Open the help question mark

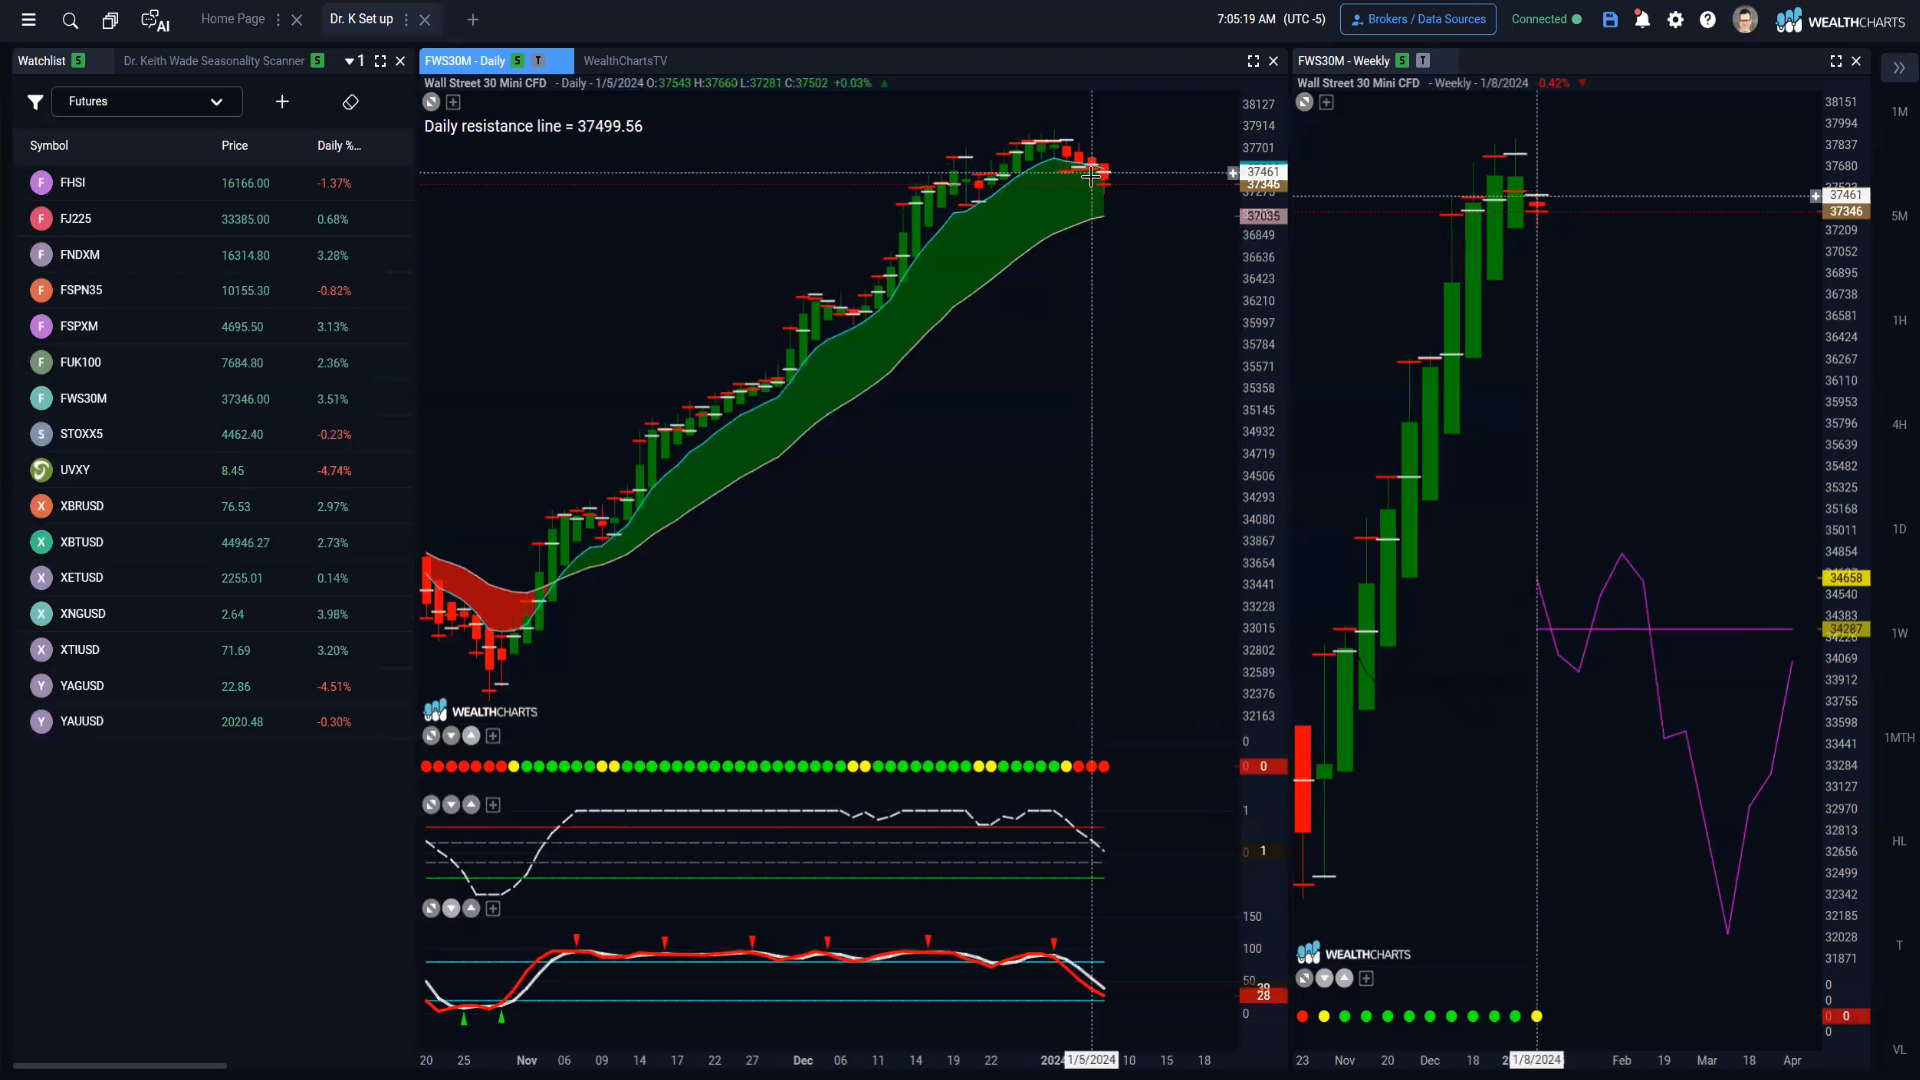1708,19
